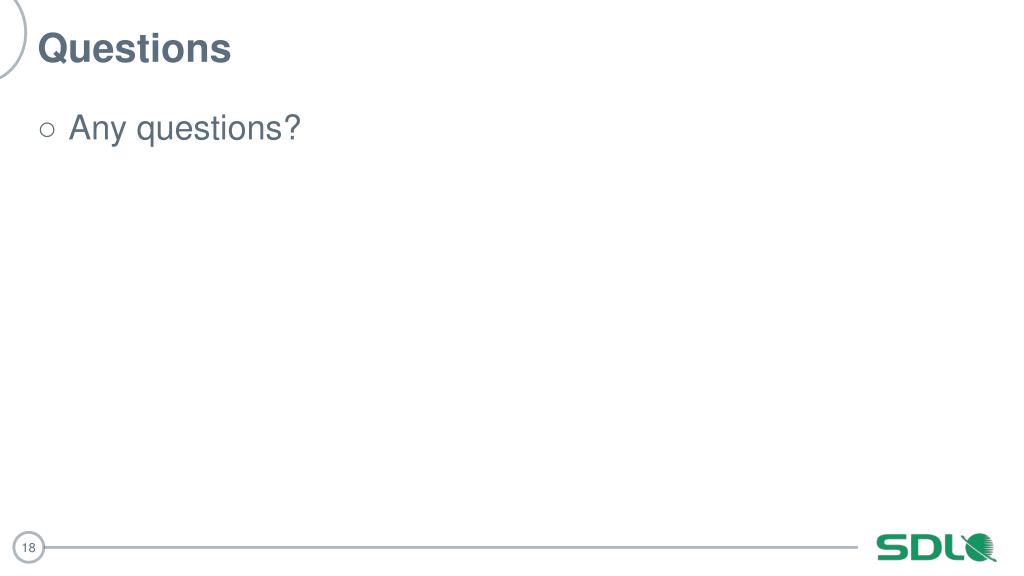Click the circled slide number 18
This screenshot has height=576, width=1024.
click(x=29, y=547)
